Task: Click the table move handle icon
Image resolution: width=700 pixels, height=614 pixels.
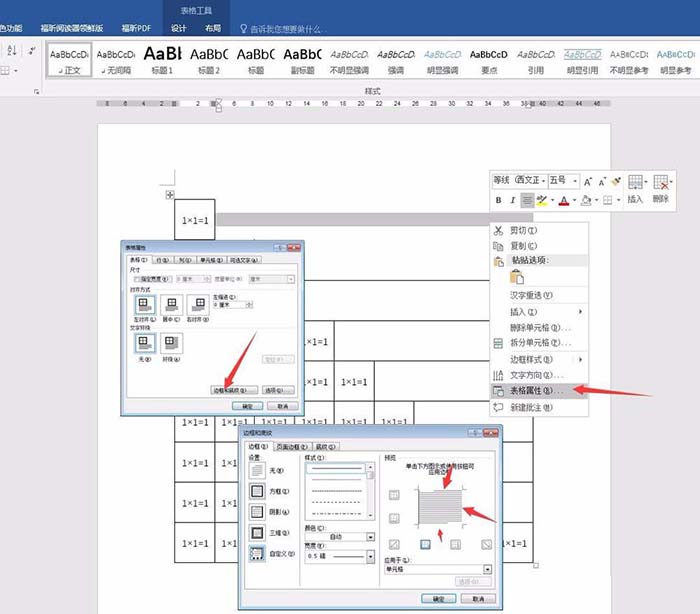Action: tap(170, 194)
